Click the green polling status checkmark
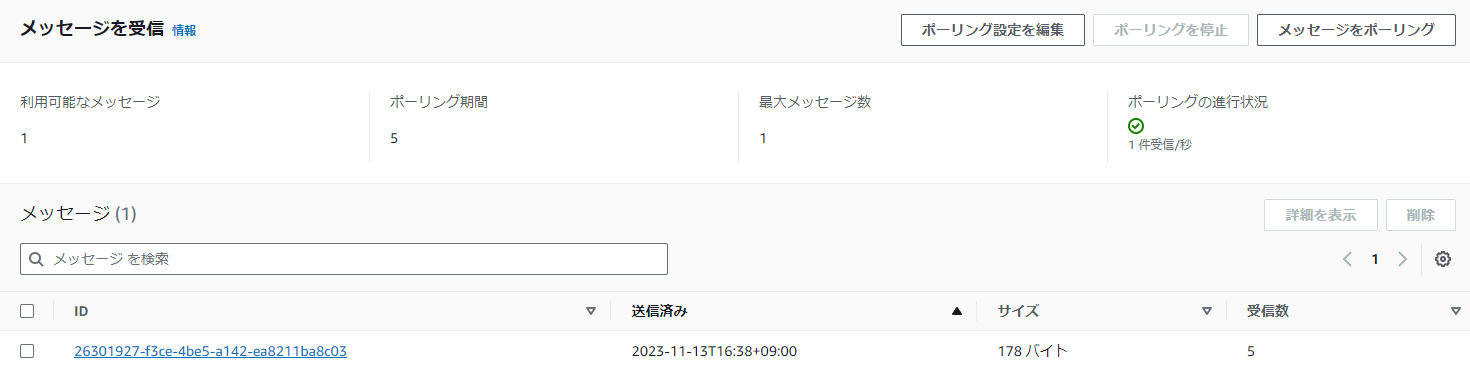This screenshot has height=370, width=1470. point(1136,126)
